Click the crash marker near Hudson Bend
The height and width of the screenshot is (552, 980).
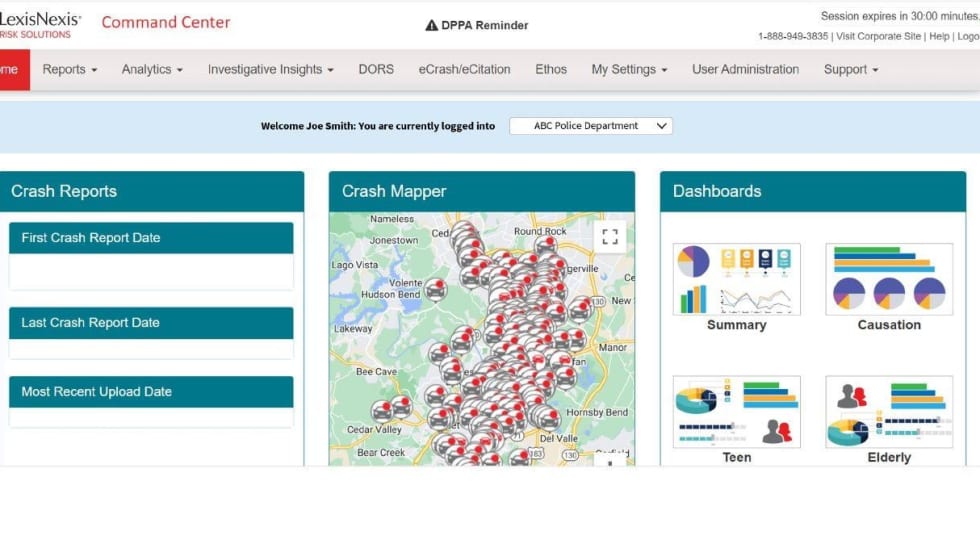pyautogui.click(x=435, y=289)
